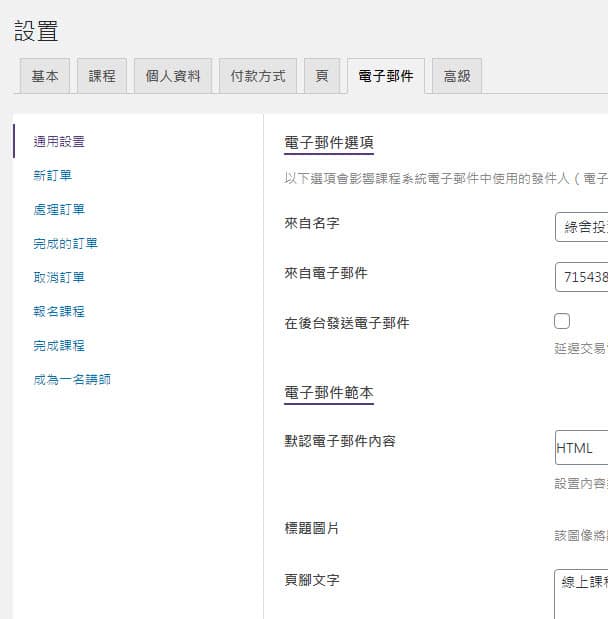Viewport: 608px width, 619px height.
Task: Open the 取消訂單 email settings
Action: 59,278
